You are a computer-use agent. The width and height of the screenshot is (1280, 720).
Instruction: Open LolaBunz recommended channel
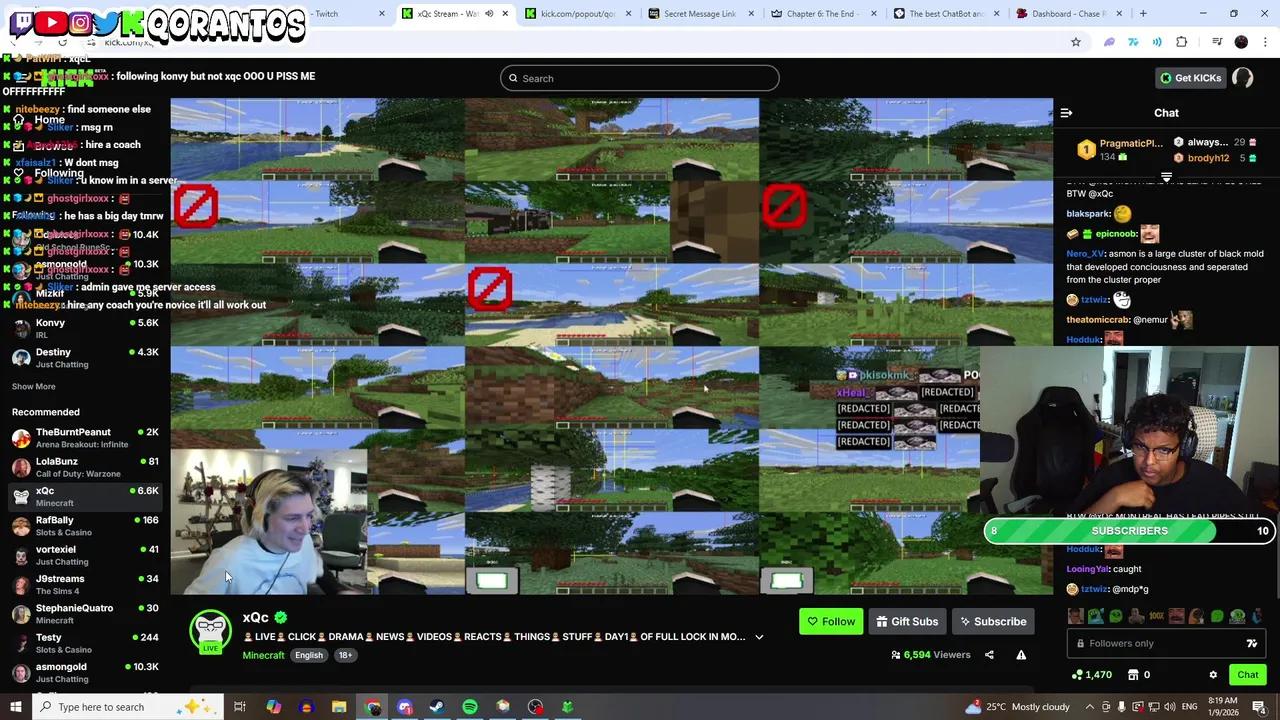pos(84,467)
